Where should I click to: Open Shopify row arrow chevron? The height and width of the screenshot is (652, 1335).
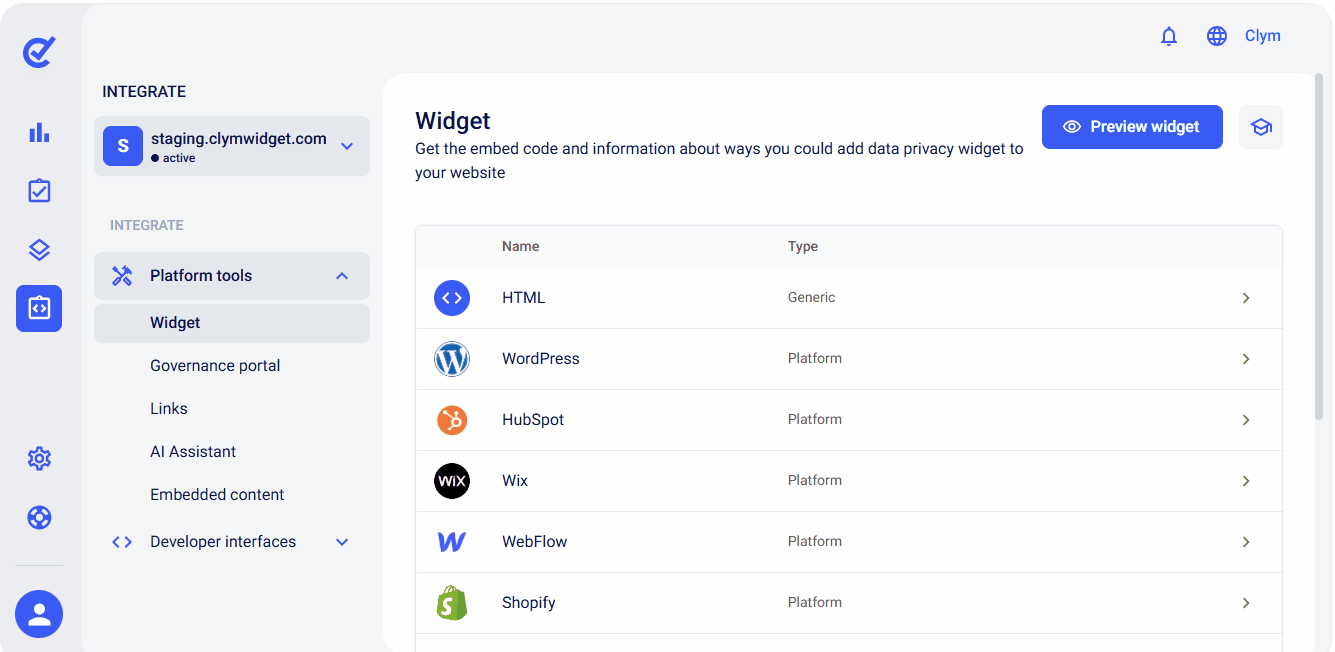pyautogui.click(x=1246, y=603)
